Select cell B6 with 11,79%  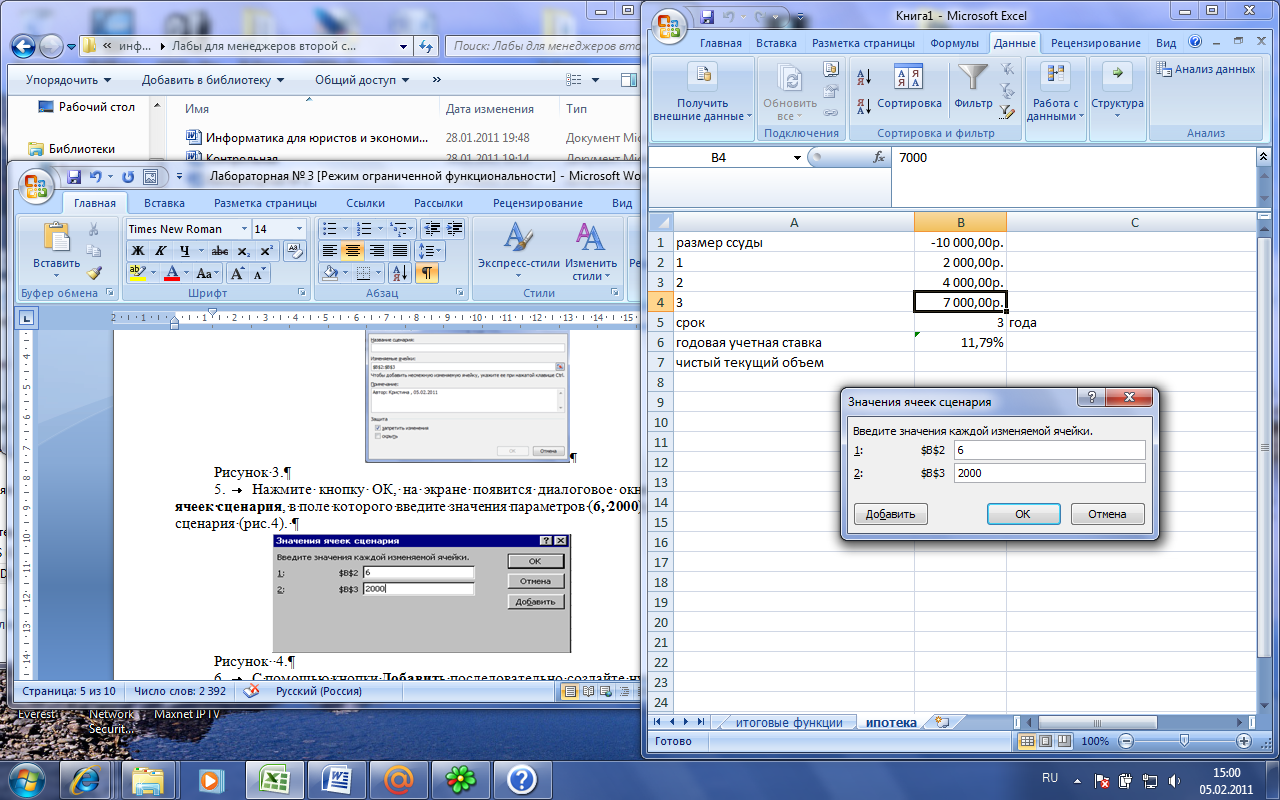click(960, 342)
